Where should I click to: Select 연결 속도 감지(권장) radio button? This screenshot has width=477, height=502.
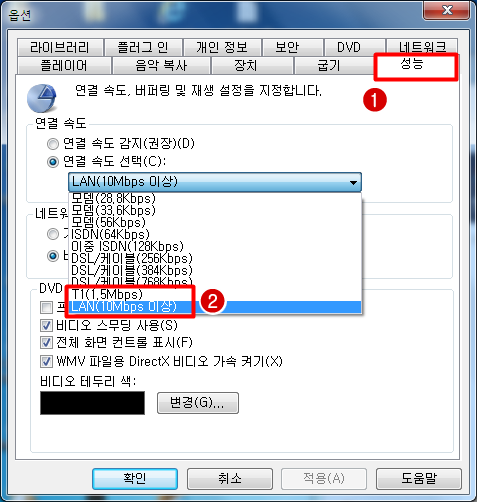tap(53, 144)
